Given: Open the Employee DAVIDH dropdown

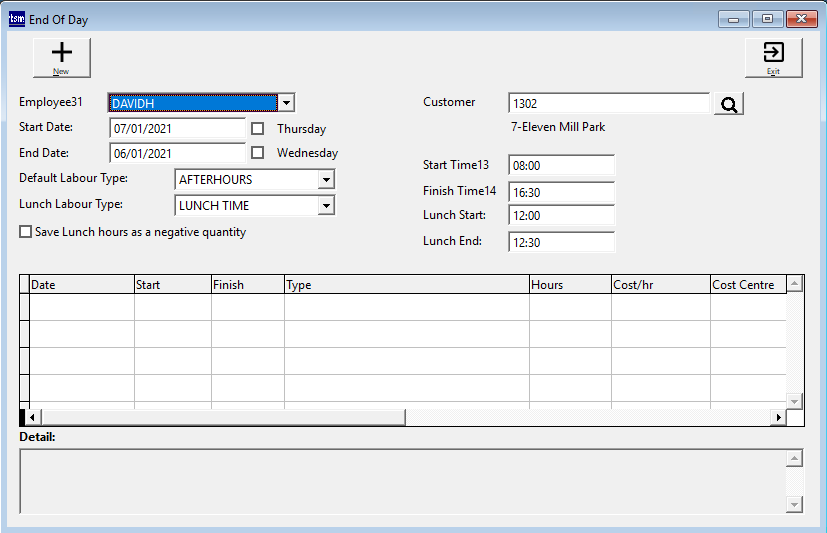Looking at the screenshot, I should click(x=286, y=103).
